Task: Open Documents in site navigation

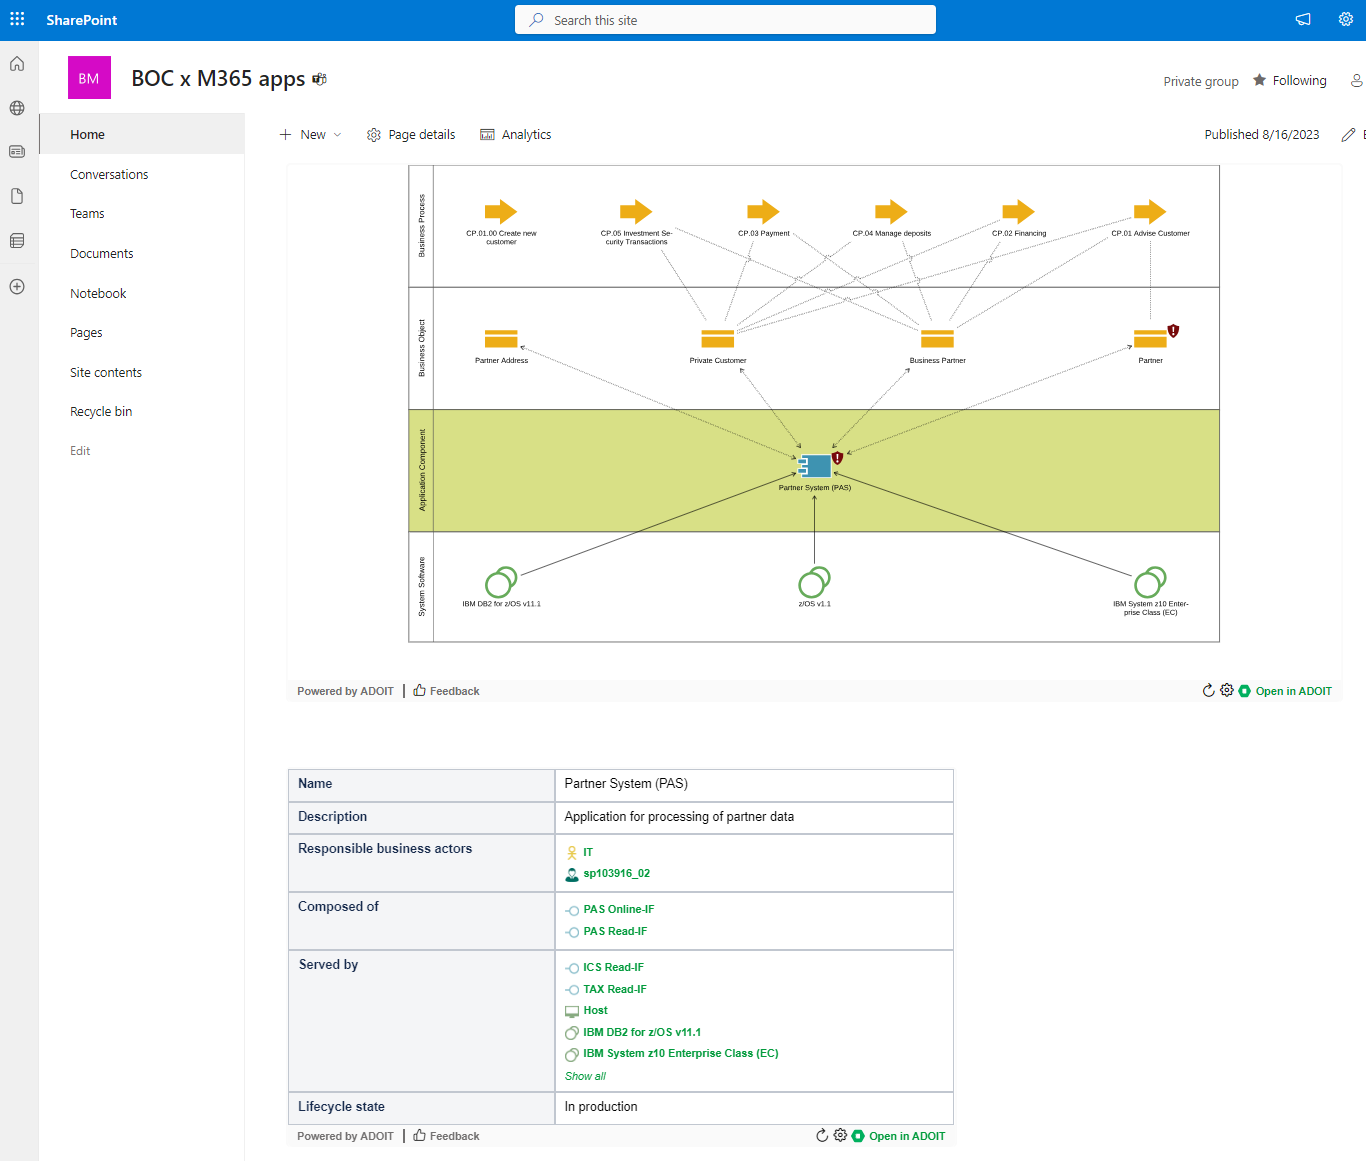Action: point(101,254)
